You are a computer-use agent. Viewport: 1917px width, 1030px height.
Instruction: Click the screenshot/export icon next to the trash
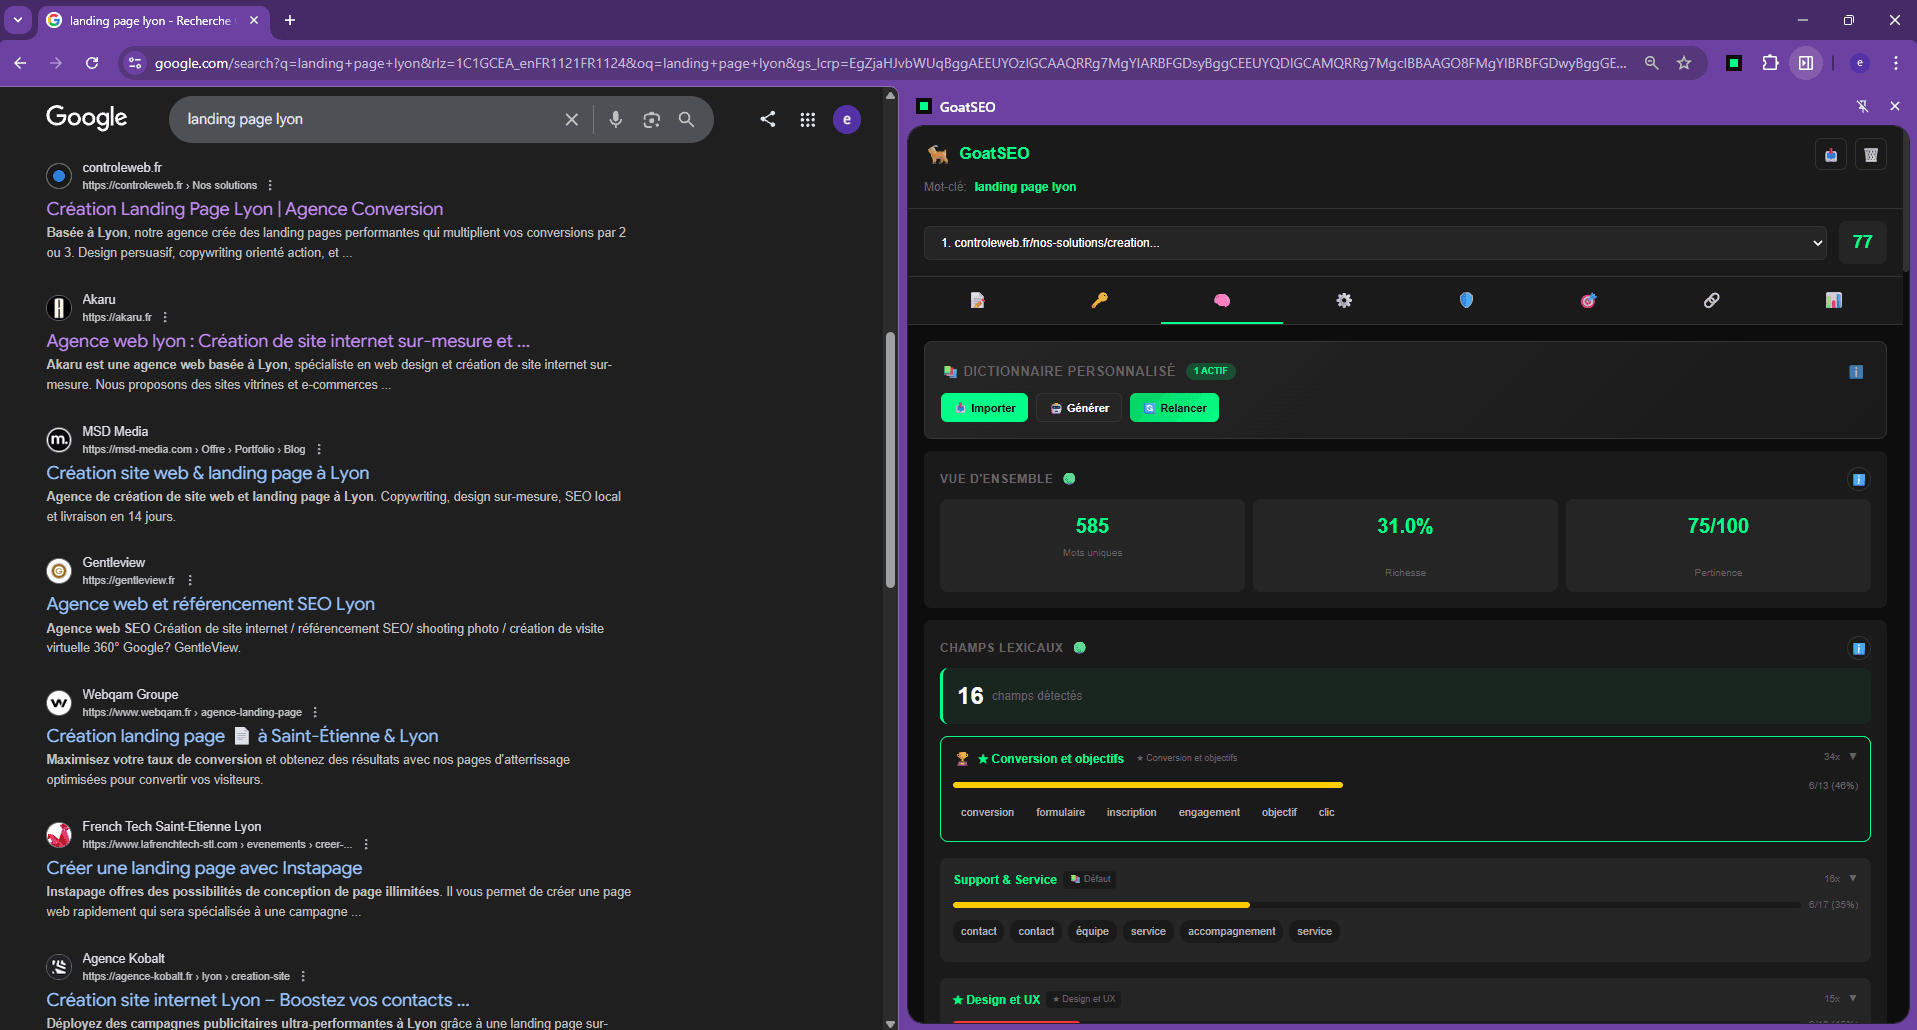click(x=1830, y=154)
